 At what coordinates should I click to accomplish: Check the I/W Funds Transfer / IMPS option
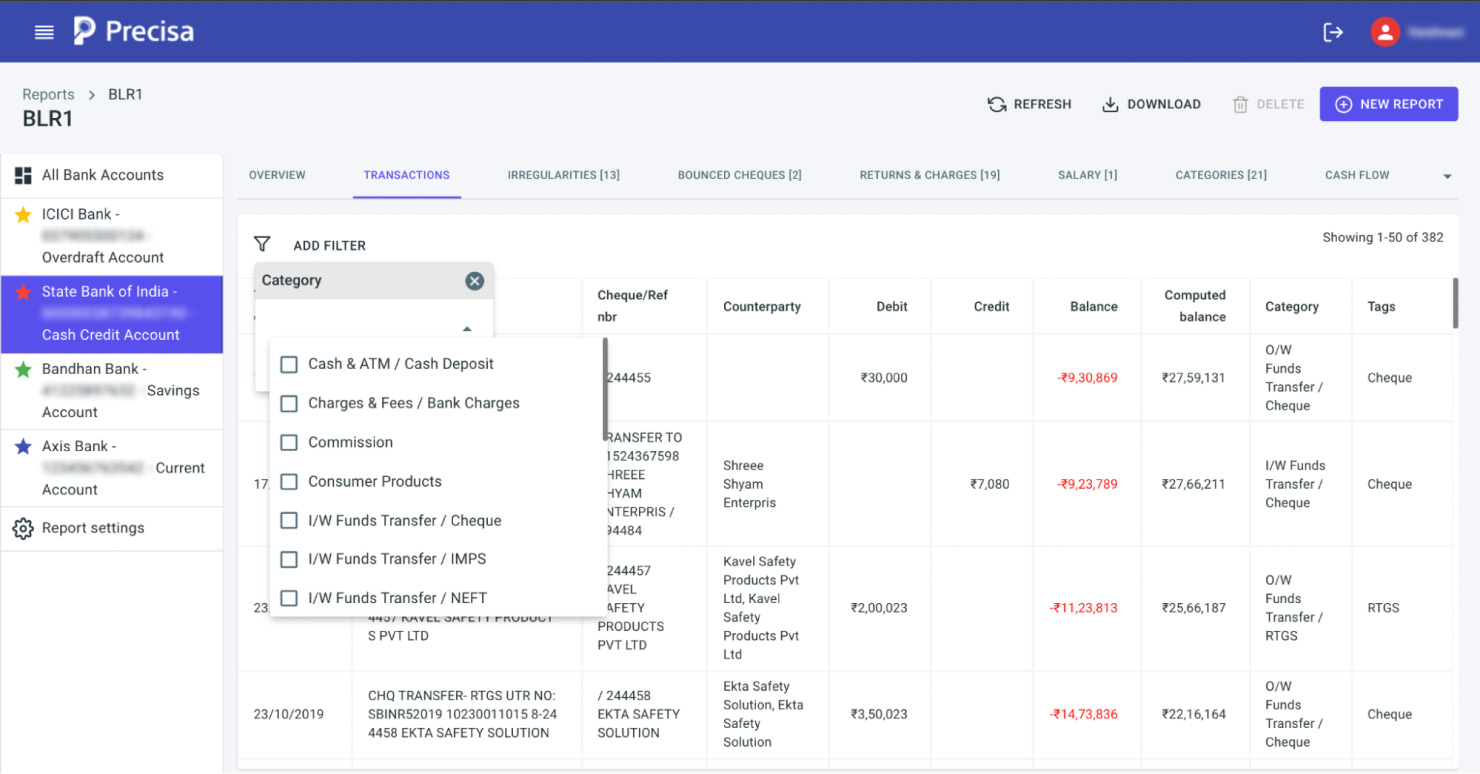[289, 559]
